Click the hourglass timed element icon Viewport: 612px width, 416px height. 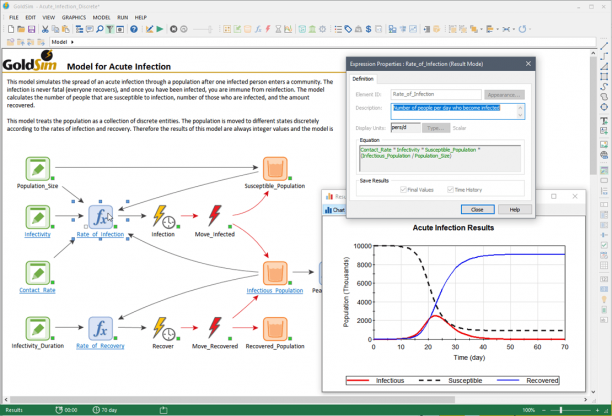pos(278,29)
